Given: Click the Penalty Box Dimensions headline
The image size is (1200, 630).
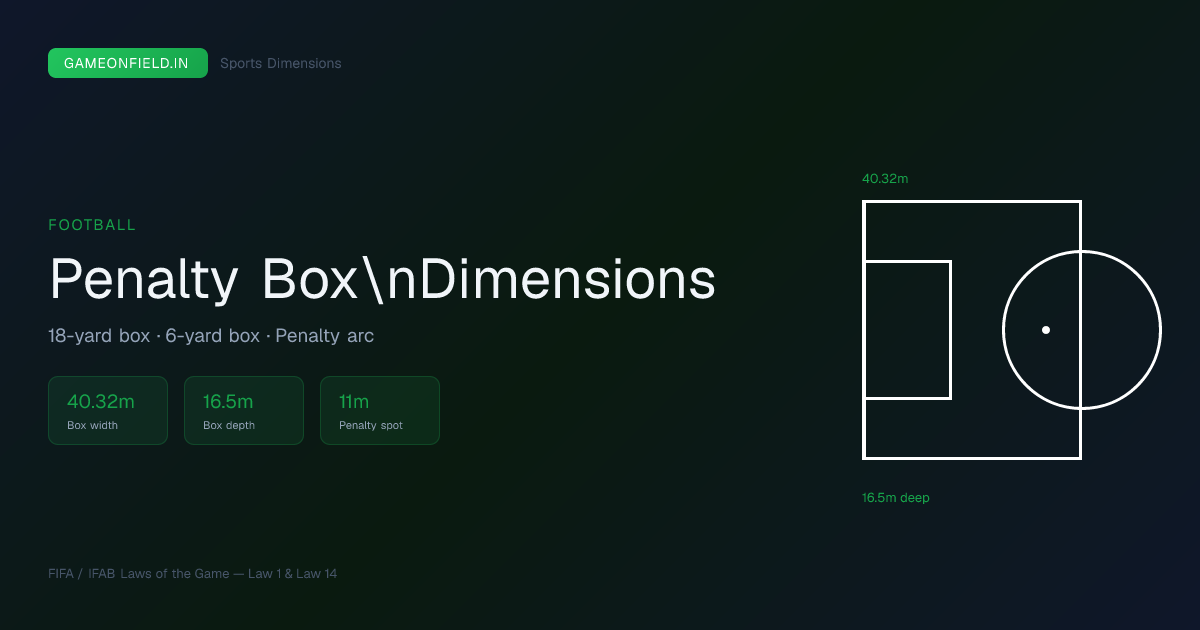Looking at the screenshot, I should click(x=382, y=279).
